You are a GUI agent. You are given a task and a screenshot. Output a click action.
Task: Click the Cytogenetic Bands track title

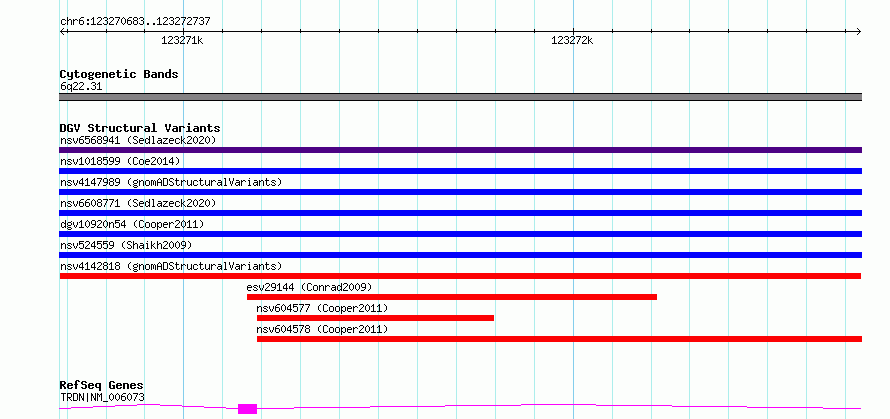click(119, 74)
